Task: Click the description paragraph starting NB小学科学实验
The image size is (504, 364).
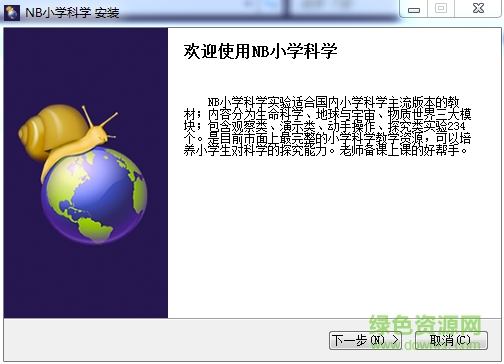Action: [327, 126]
